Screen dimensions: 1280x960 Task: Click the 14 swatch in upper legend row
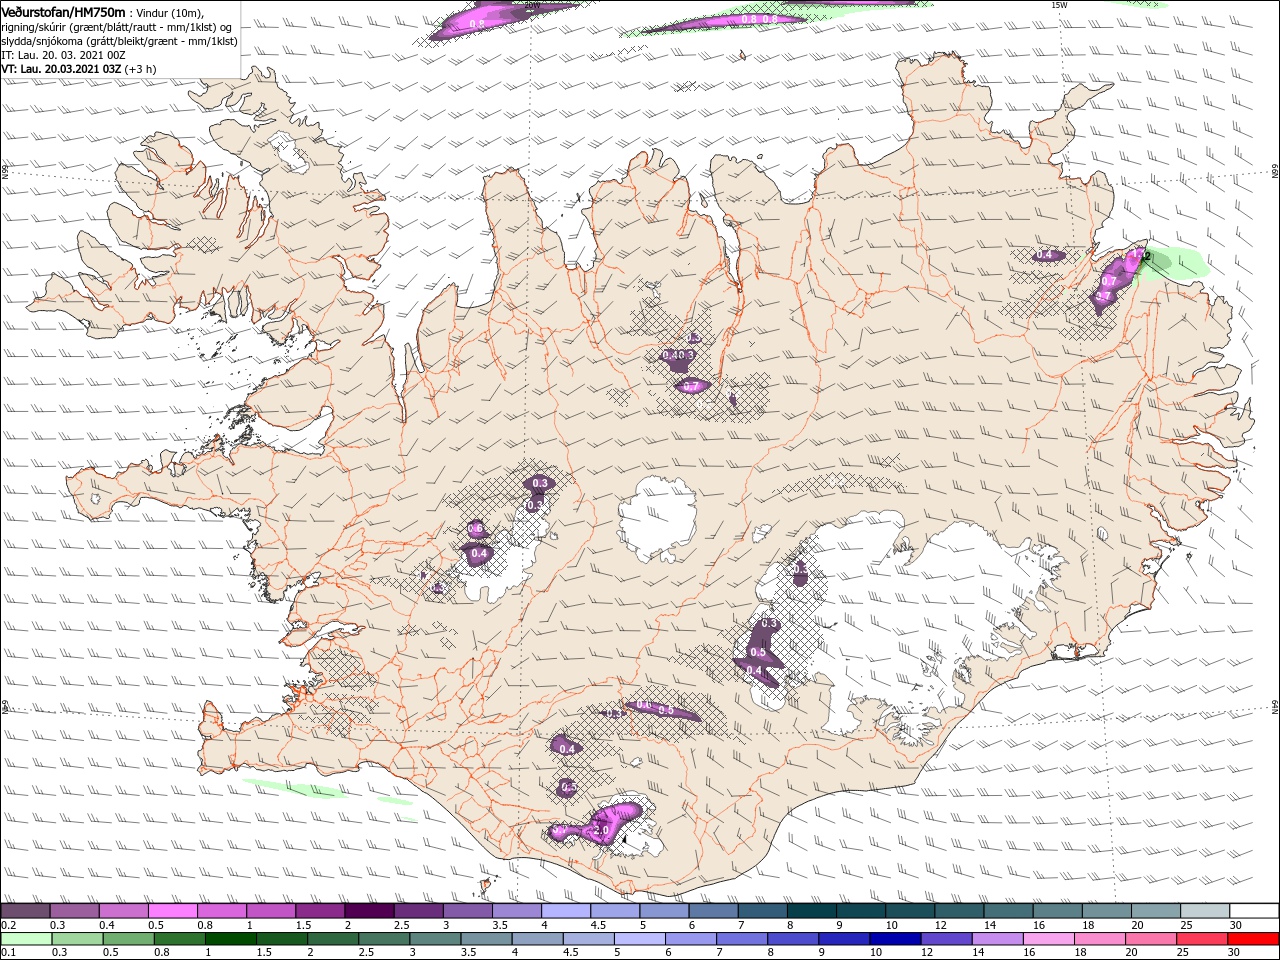(x=1008, y=911)
